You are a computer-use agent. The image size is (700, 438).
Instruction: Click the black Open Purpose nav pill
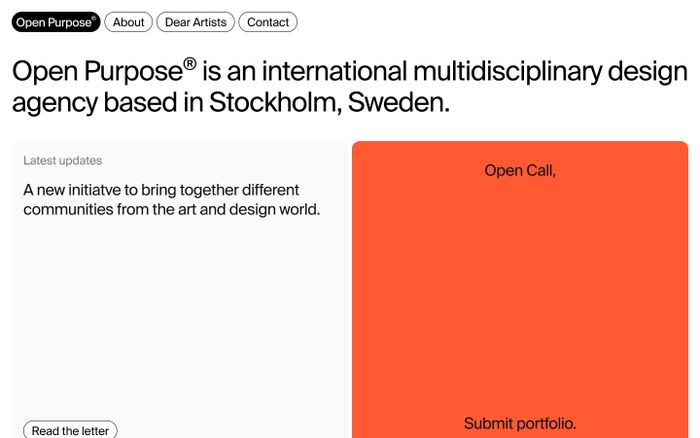pos(55,22)
